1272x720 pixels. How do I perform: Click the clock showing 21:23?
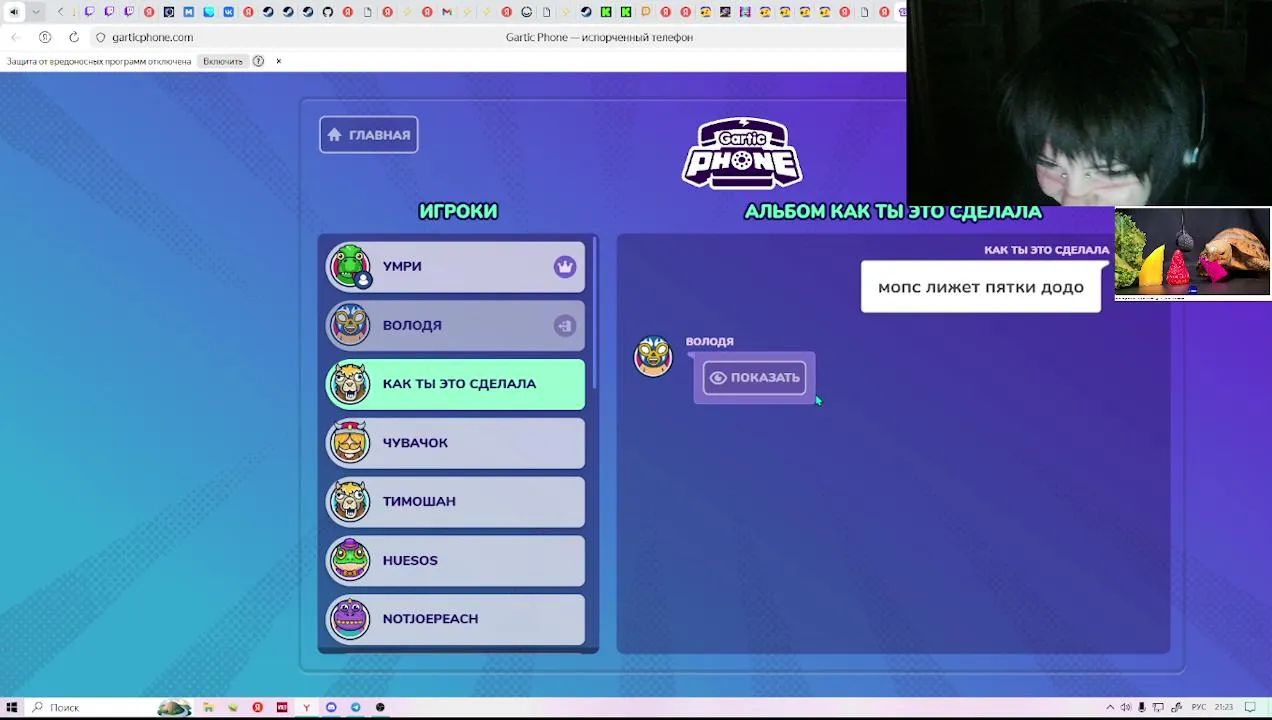pos(1225,708)
